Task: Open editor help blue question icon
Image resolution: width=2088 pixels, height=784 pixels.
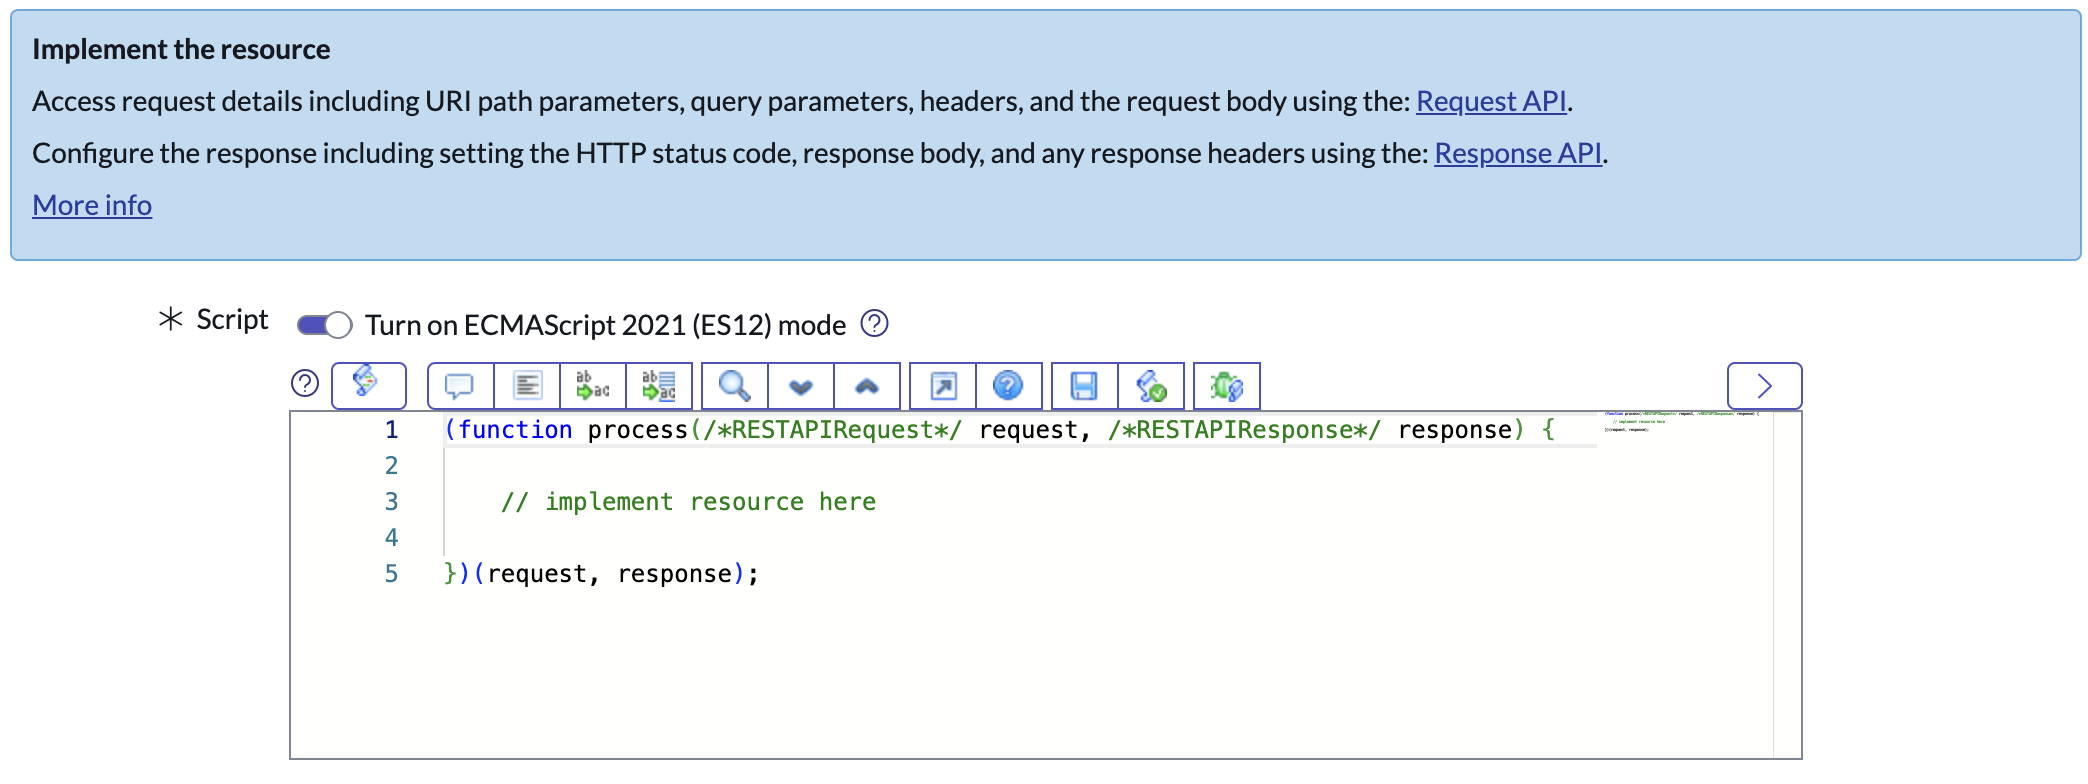Action: click(1009, 386)
